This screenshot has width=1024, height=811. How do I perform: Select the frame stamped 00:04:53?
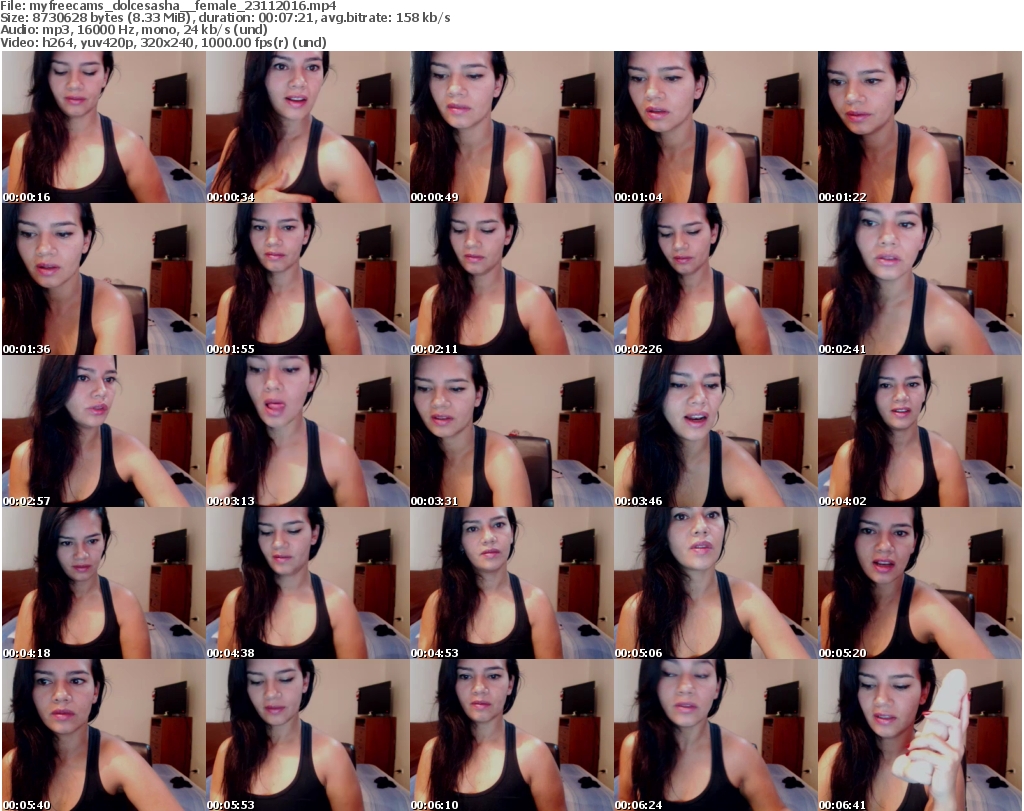(511, 583)
